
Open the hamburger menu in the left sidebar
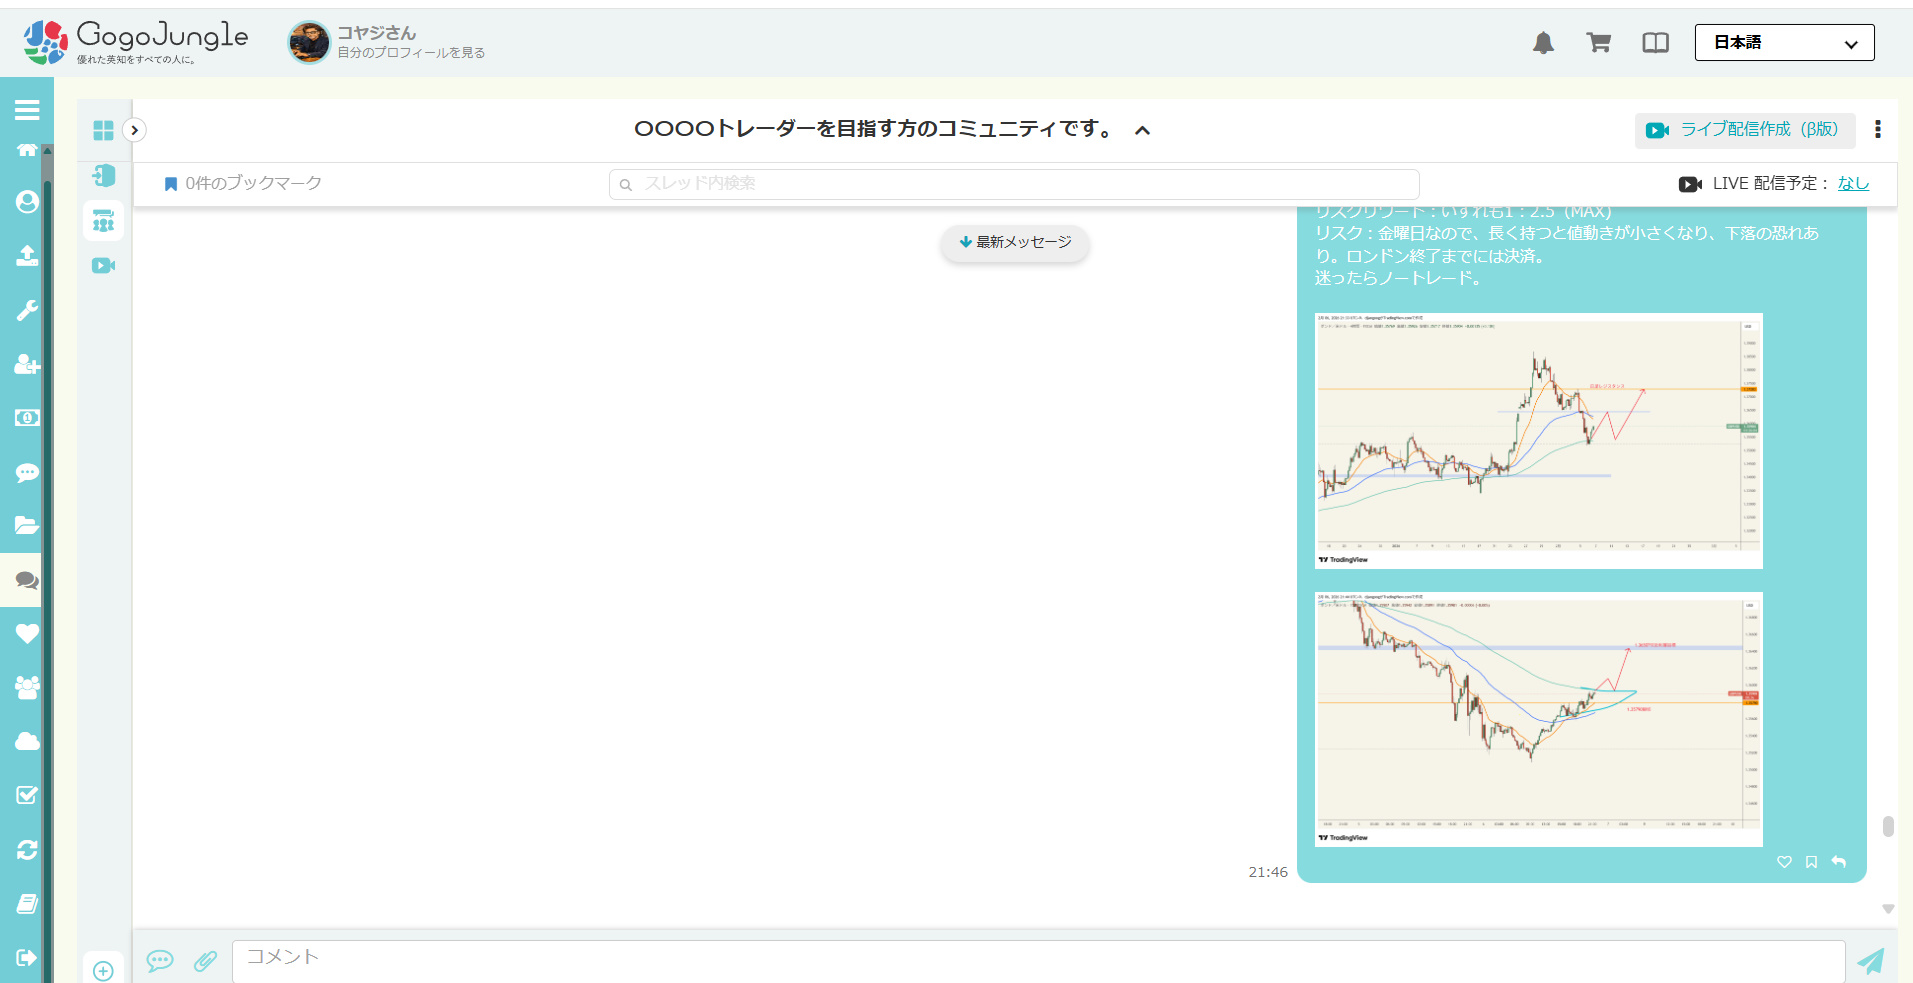[27, 110]
